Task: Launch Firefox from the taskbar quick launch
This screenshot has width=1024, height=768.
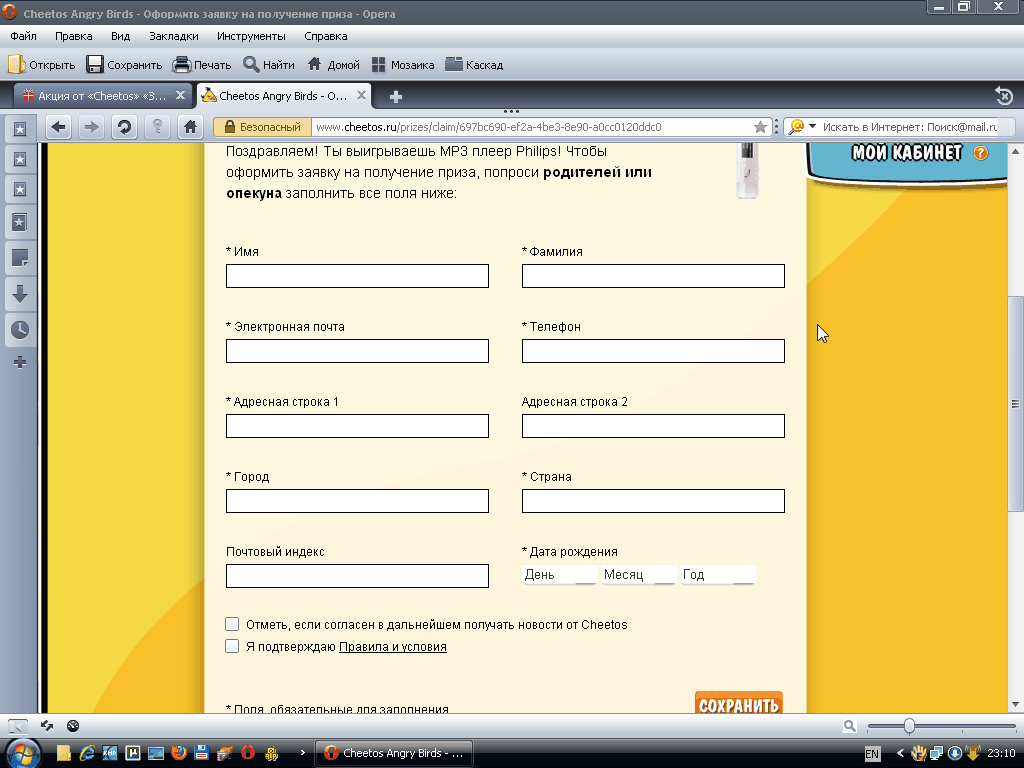Action: point(178,753)
